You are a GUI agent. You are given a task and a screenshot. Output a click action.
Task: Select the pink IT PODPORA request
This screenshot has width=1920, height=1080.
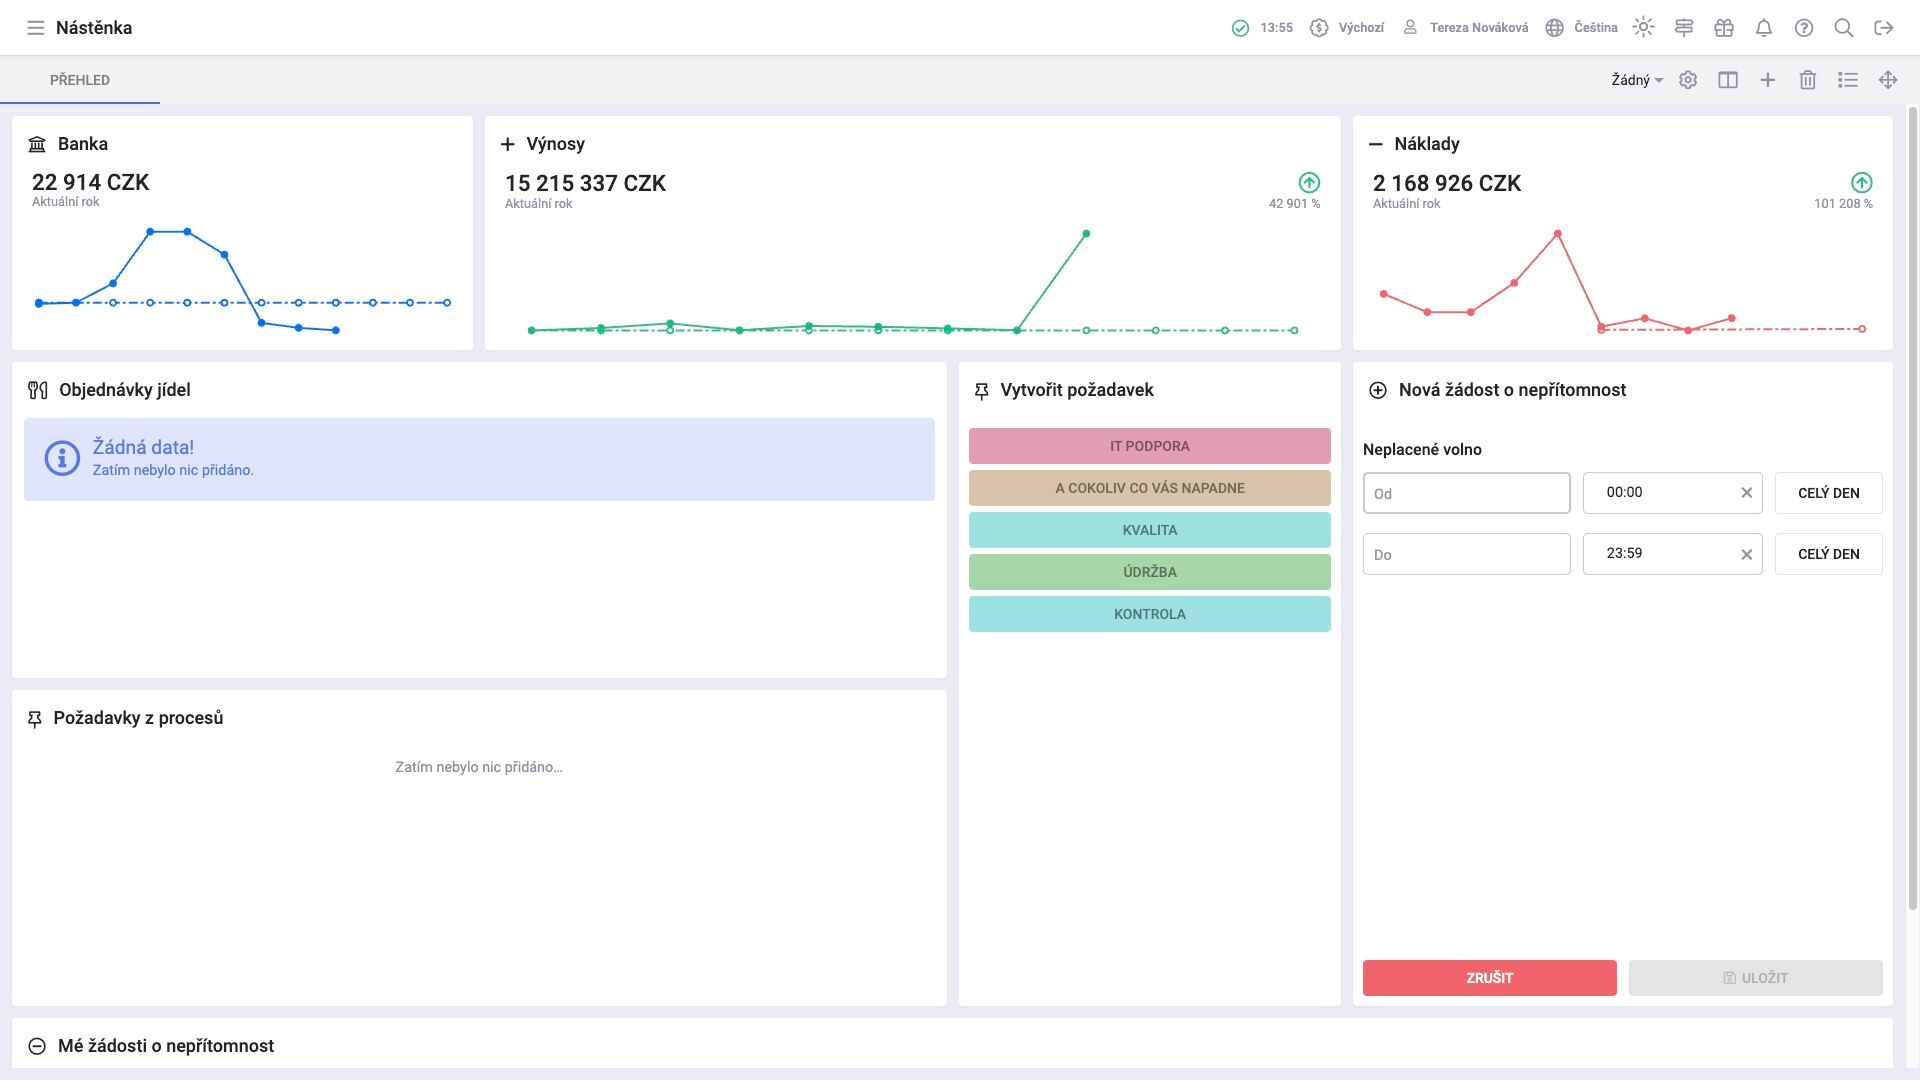(x=1150, y=446)
